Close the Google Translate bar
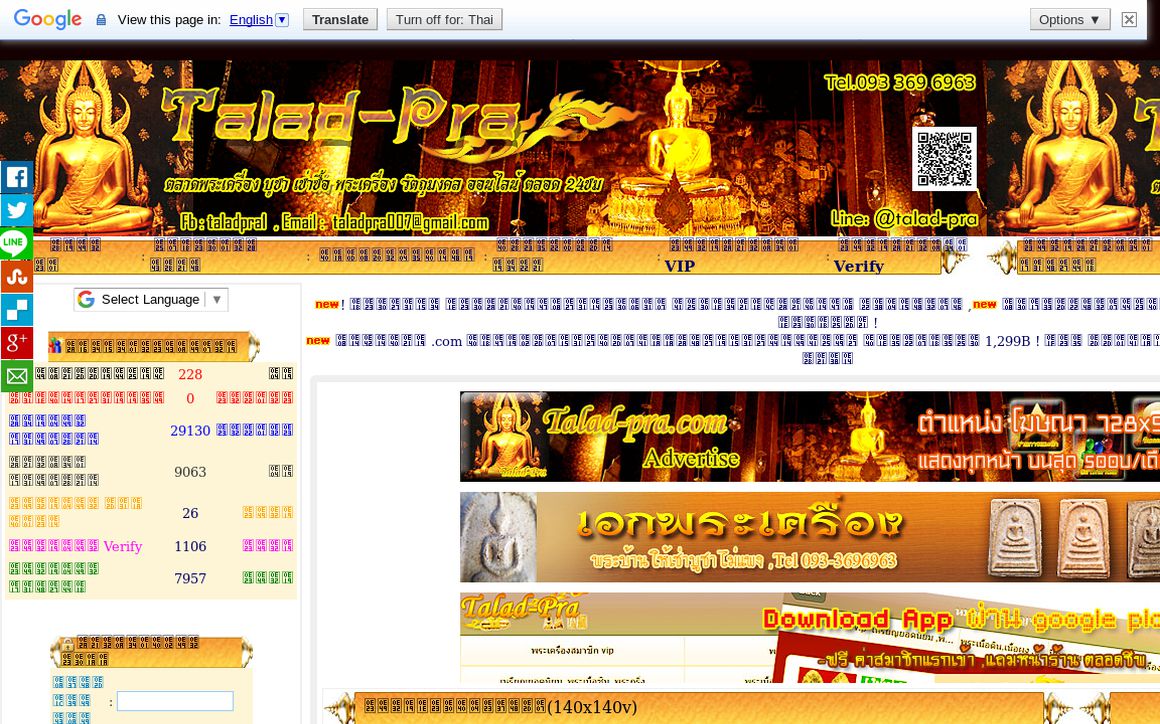The width and height of the screenshot is (1160, 724). coord(1129,19)
